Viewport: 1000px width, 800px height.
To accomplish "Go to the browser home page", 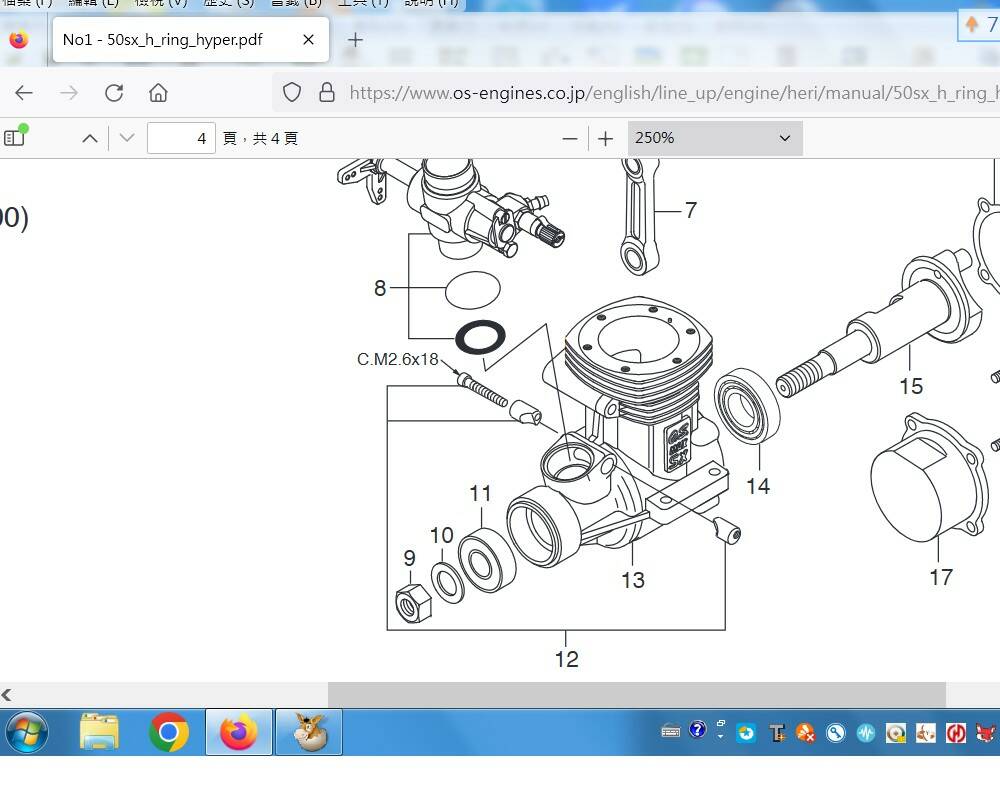I will click(158, 93).
